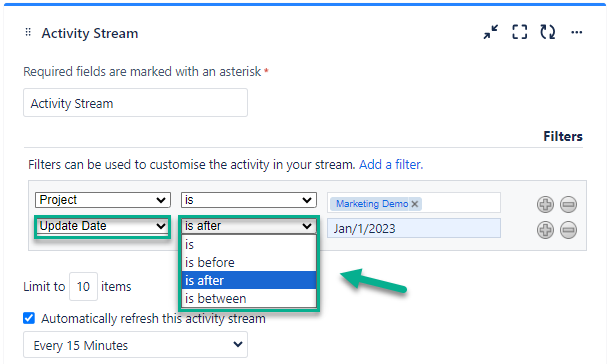The width and height of the screenshot is (614, 364).
Task: Choose highlighted 'is after' option
Action: coord(249,280)
